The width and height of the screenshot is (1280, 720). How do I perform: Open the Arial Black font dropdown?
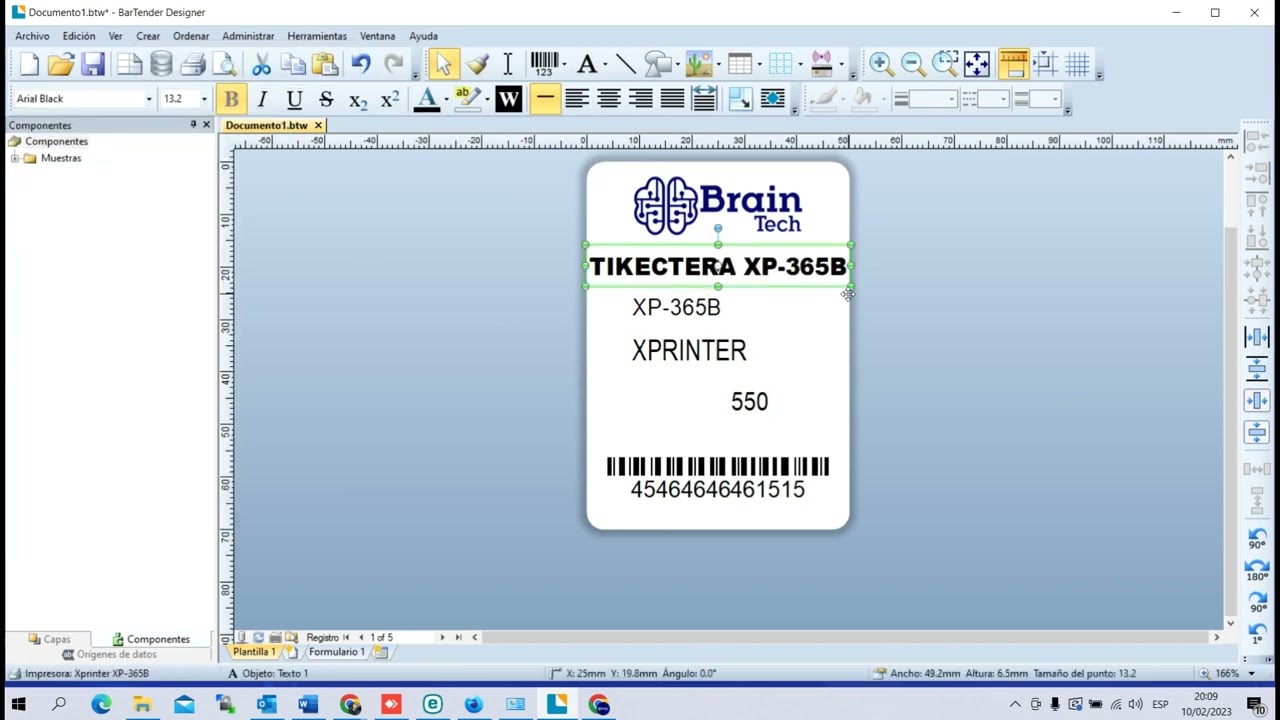[149, 99]
